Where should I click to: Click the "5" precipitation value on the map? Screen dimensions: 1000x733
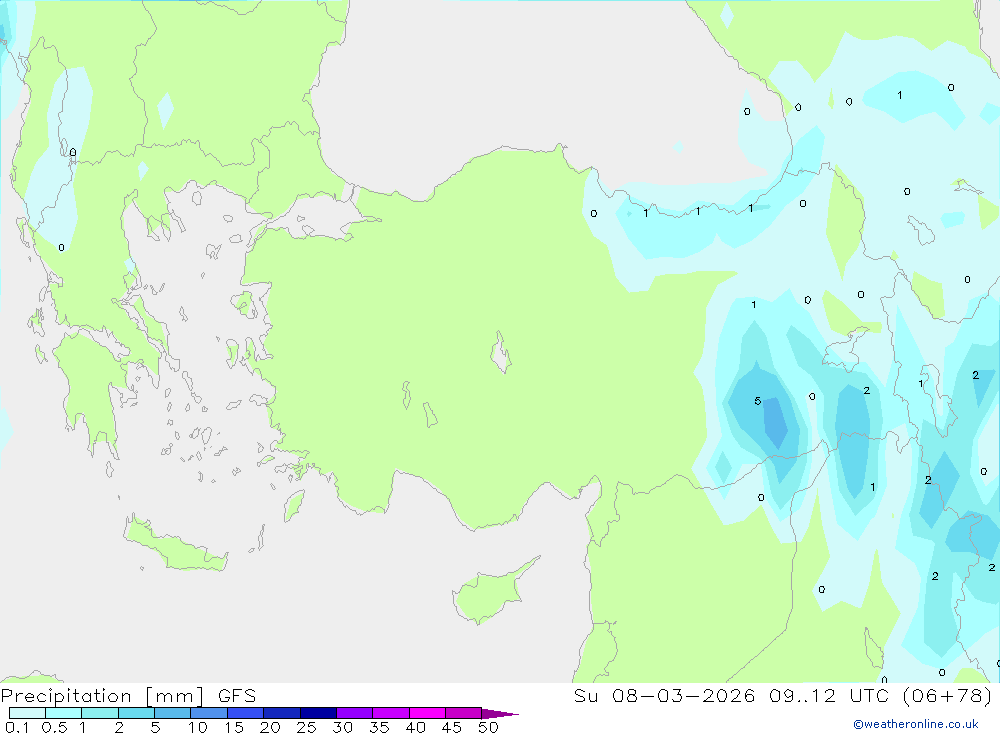[x=758, y=401]
